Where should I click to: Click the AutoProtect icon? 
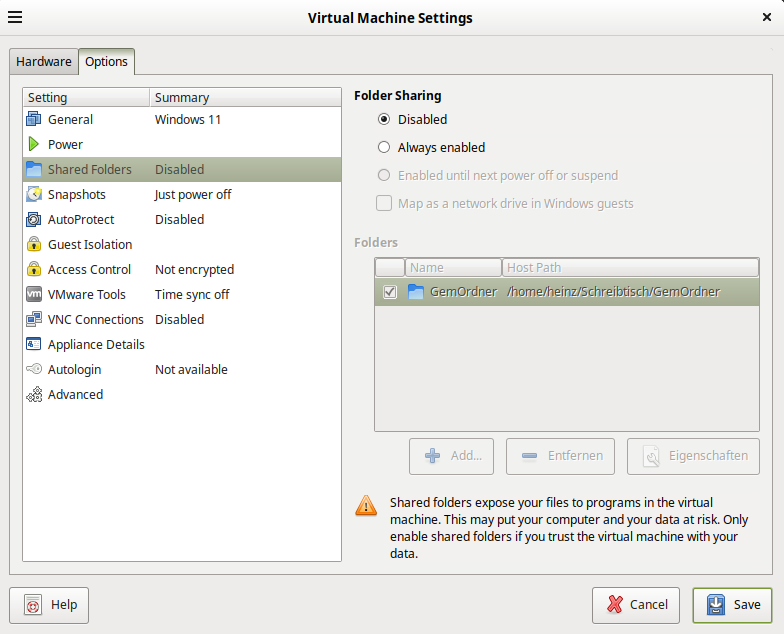[x=34, y=219]
